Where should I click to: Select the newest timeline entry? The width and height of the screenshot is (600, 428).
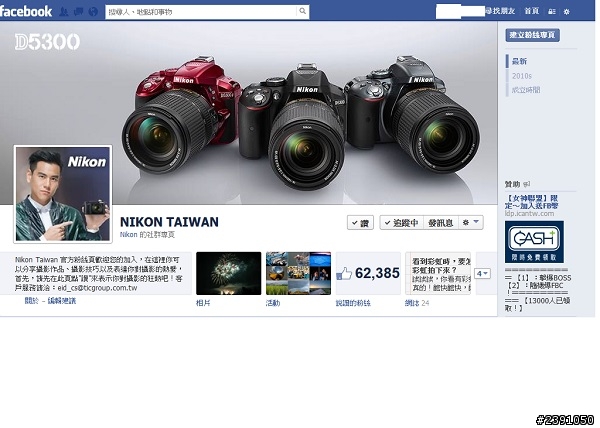pyautogui.click(x=519, y=61)
